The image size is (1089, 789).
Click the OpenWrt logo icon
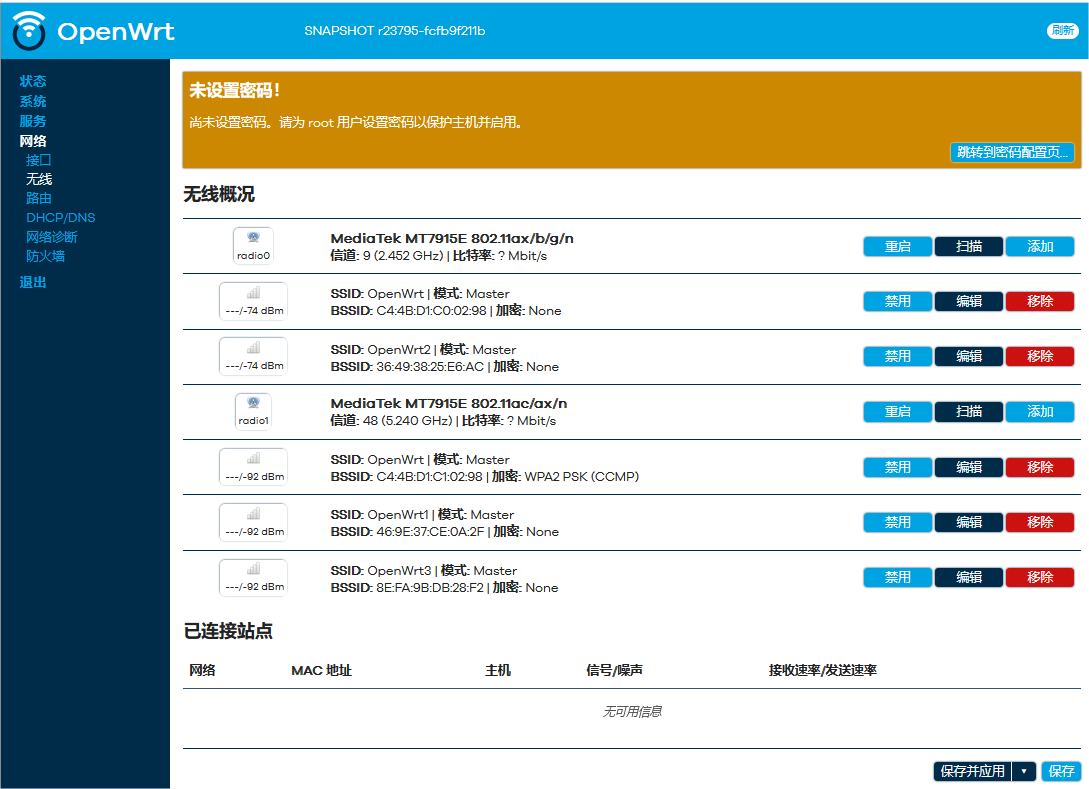pyautogui.click(x=30, y=31)
